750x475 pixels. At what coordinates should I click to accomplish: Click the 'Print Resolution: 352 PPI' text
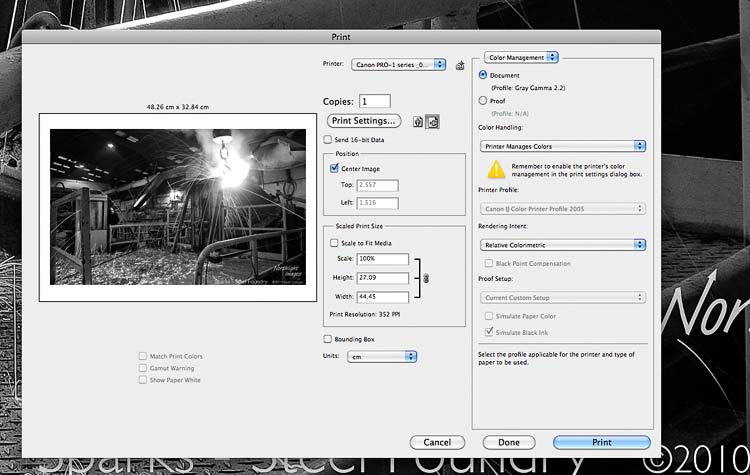click(365, 314)
